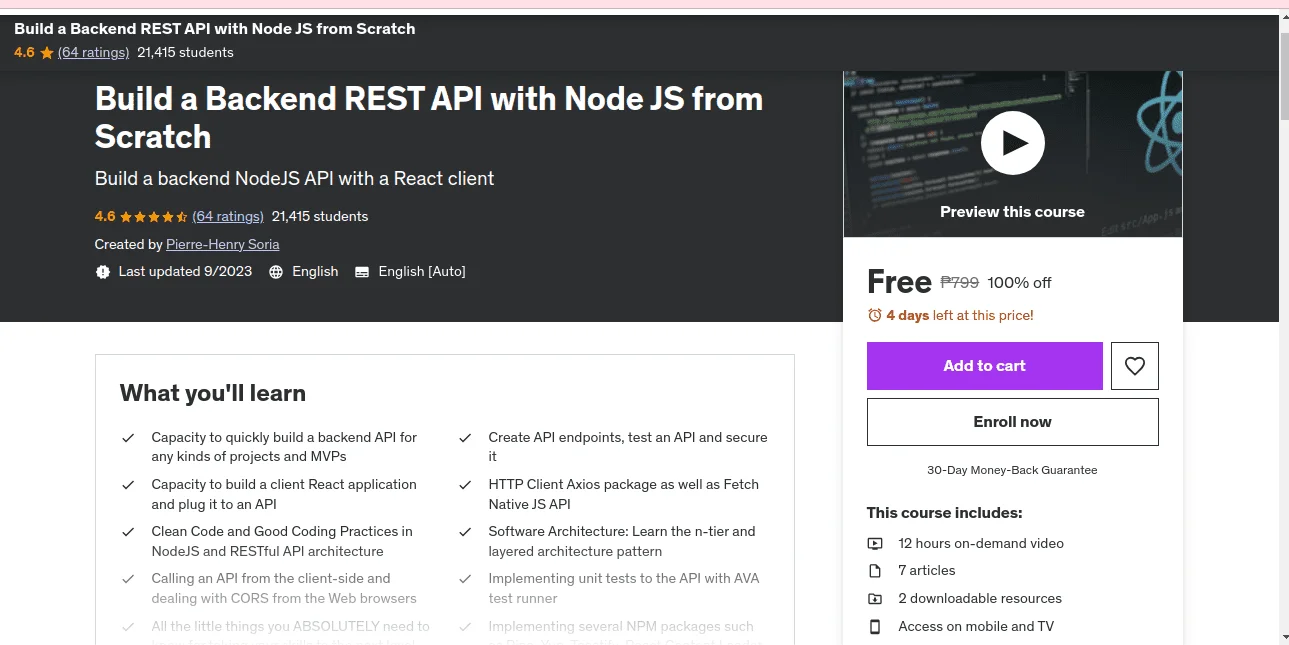Click the Preview this course label
Screen dimensions: 1289x645
(x=1012, y=212)
